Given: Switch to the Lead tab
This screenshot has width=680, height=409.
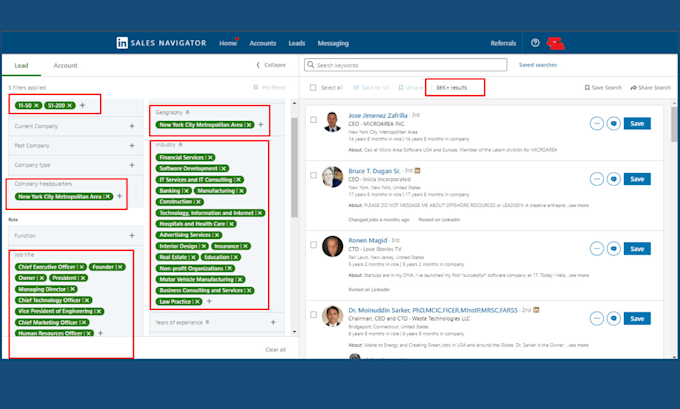Looking at the screenshot, I should coord(21,65).
